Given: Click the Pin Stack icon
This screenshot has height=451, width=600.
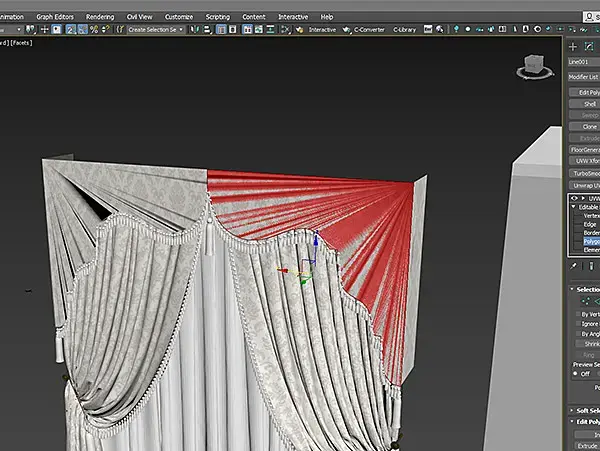Looking at the screenshot, I should click(x=573, y=267).
